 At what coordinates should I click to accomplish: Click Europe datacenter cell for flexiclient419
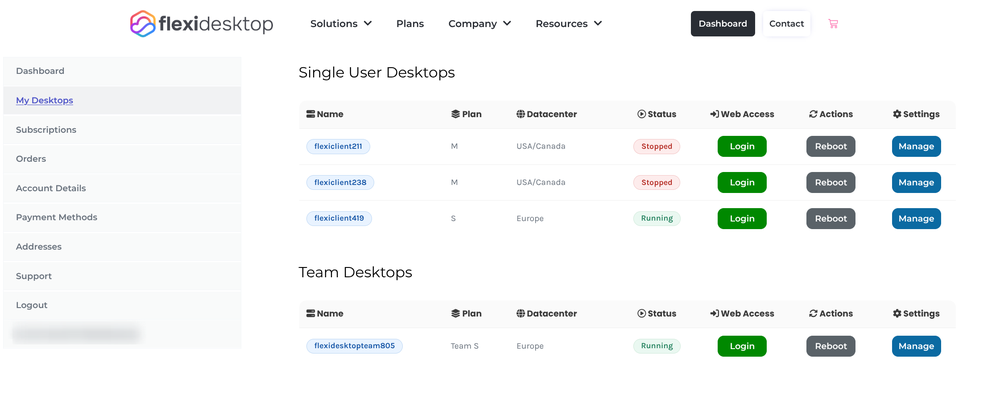pyautogui.click(x=530, y=218)
